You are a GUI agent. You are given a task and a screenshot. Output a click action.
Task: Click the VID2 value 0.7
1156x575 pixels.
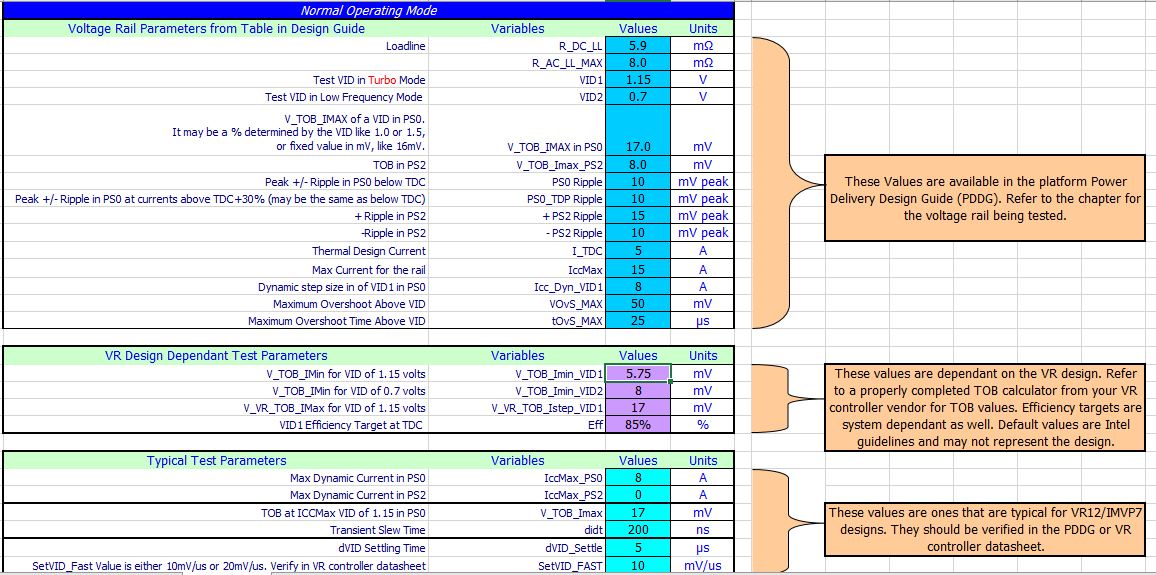pos(637,97)
